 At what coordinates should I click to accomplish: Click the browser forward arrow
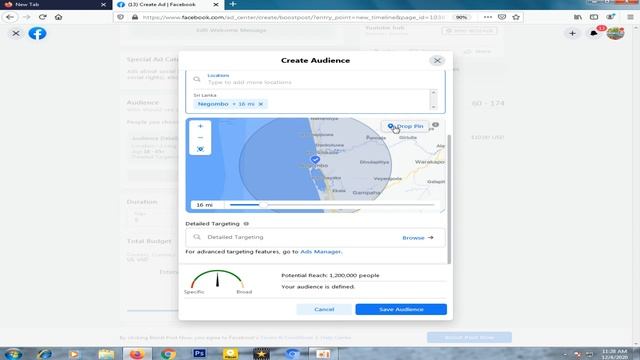pyautogui.click(x=27, y=17)
